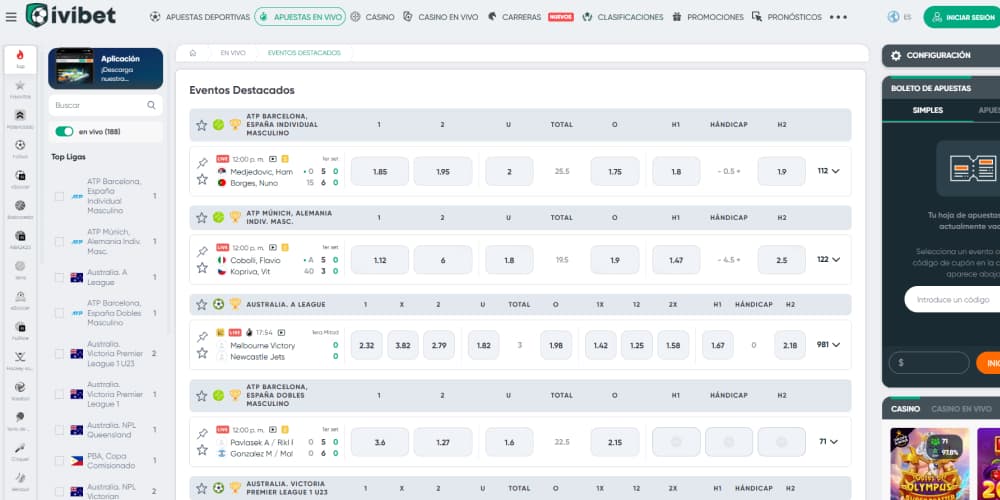Click En Vivo breadcrumb link

233,53
